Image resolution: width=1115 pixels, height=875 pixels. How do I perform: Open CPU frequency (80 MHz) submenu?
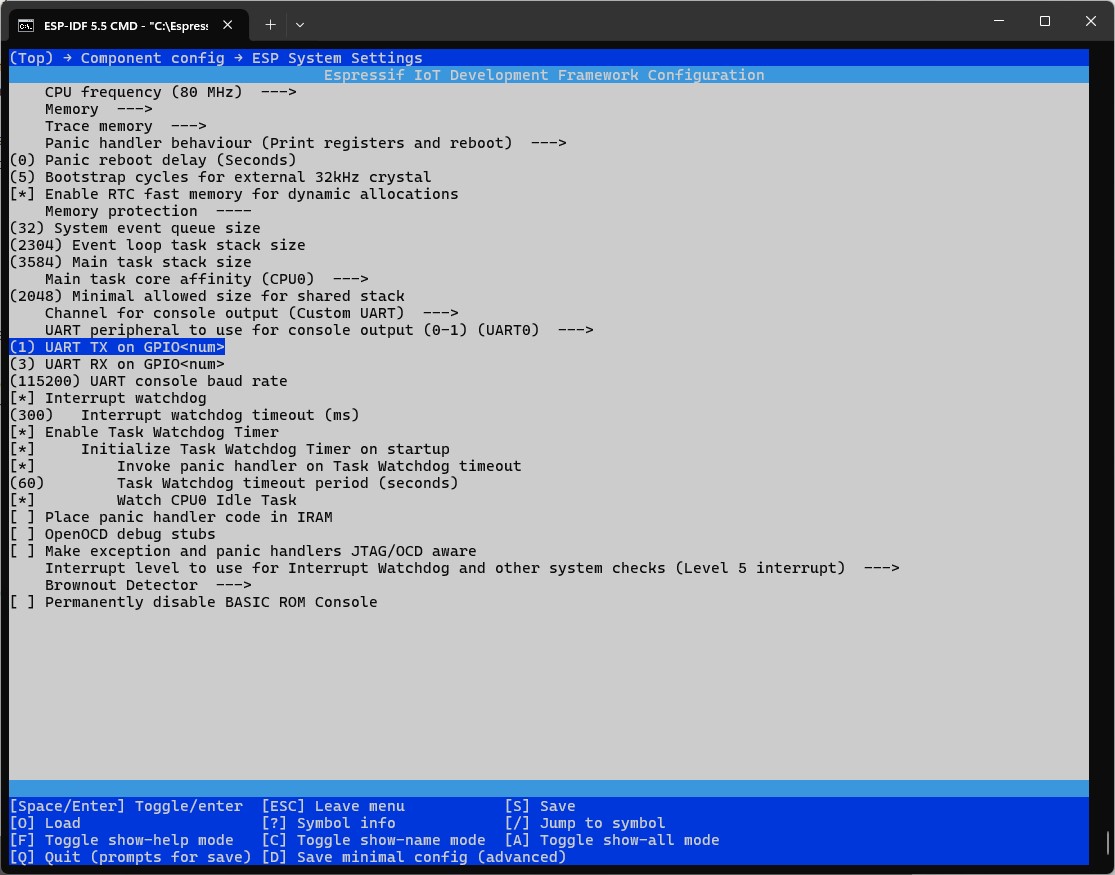point(171,92)
